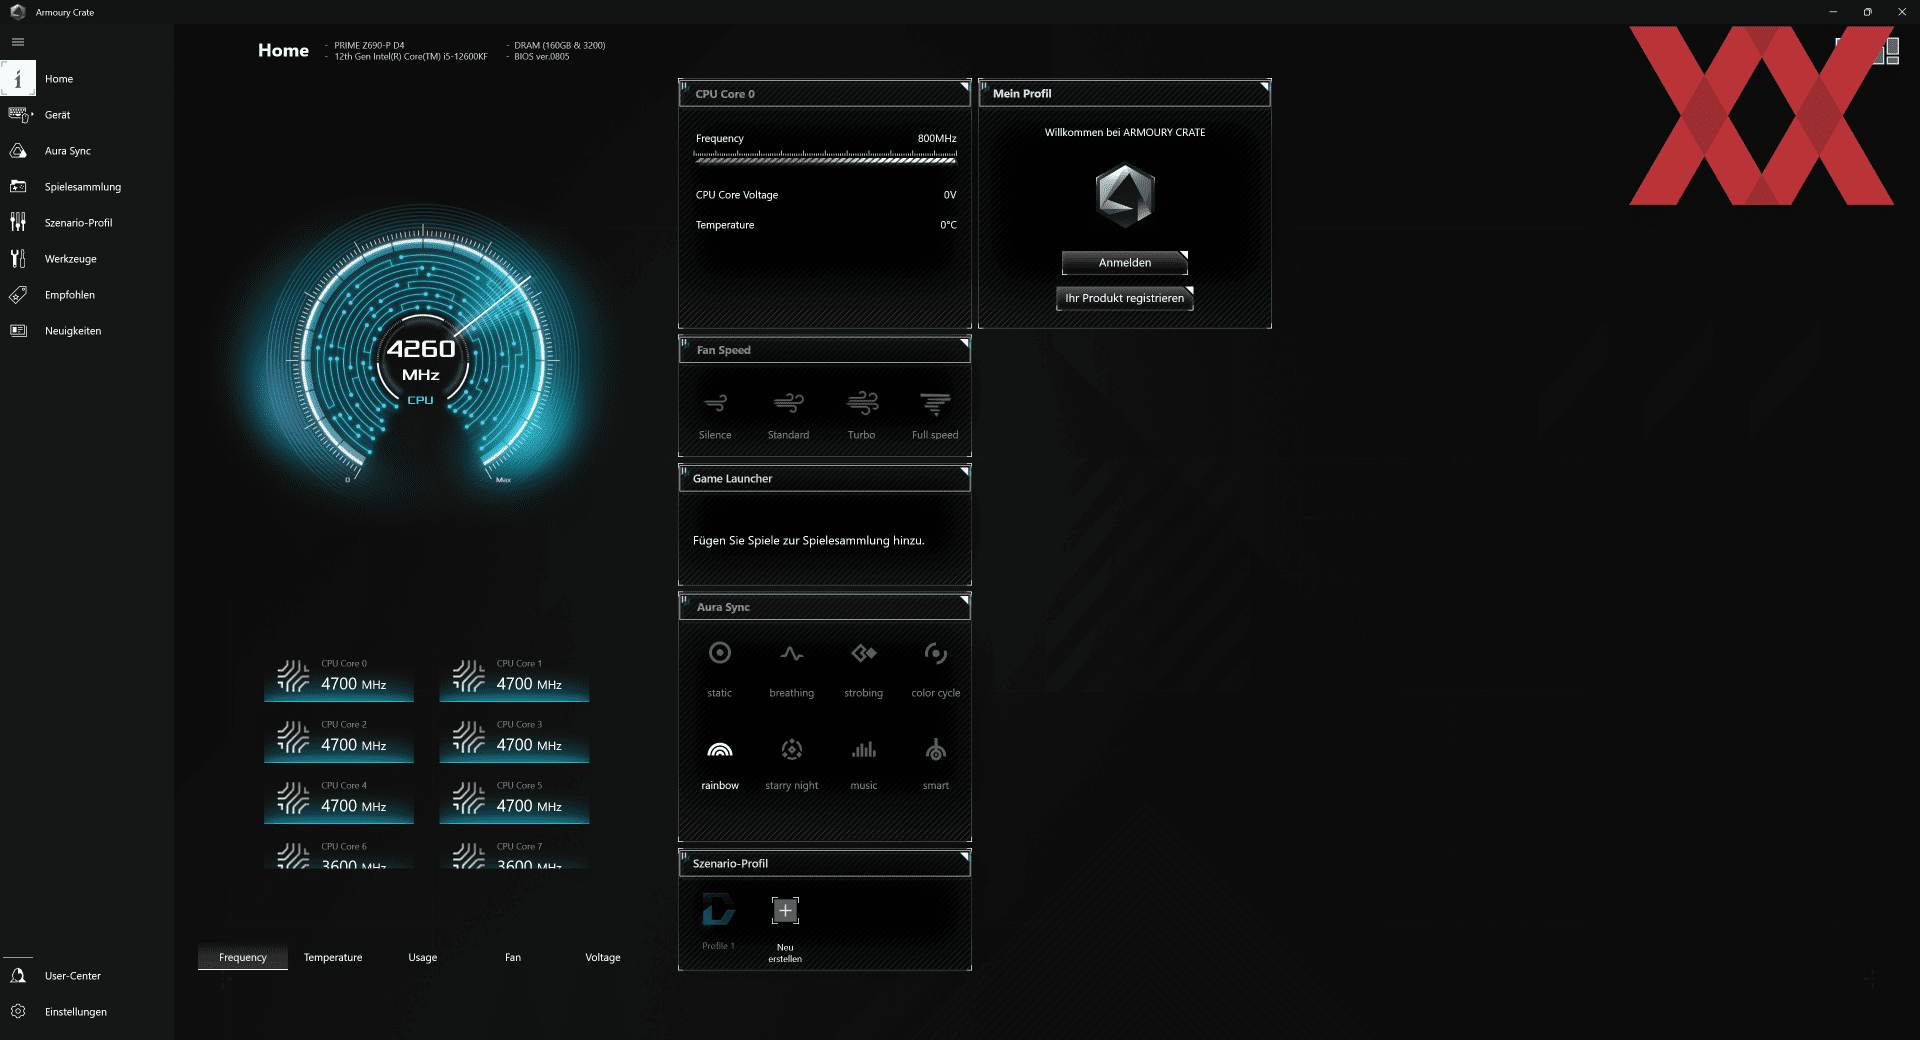Viewport: 1920px width, 1040px height.
Task: Select the CPU Core 2 4700 MHz tile
Action: [339, 739]
